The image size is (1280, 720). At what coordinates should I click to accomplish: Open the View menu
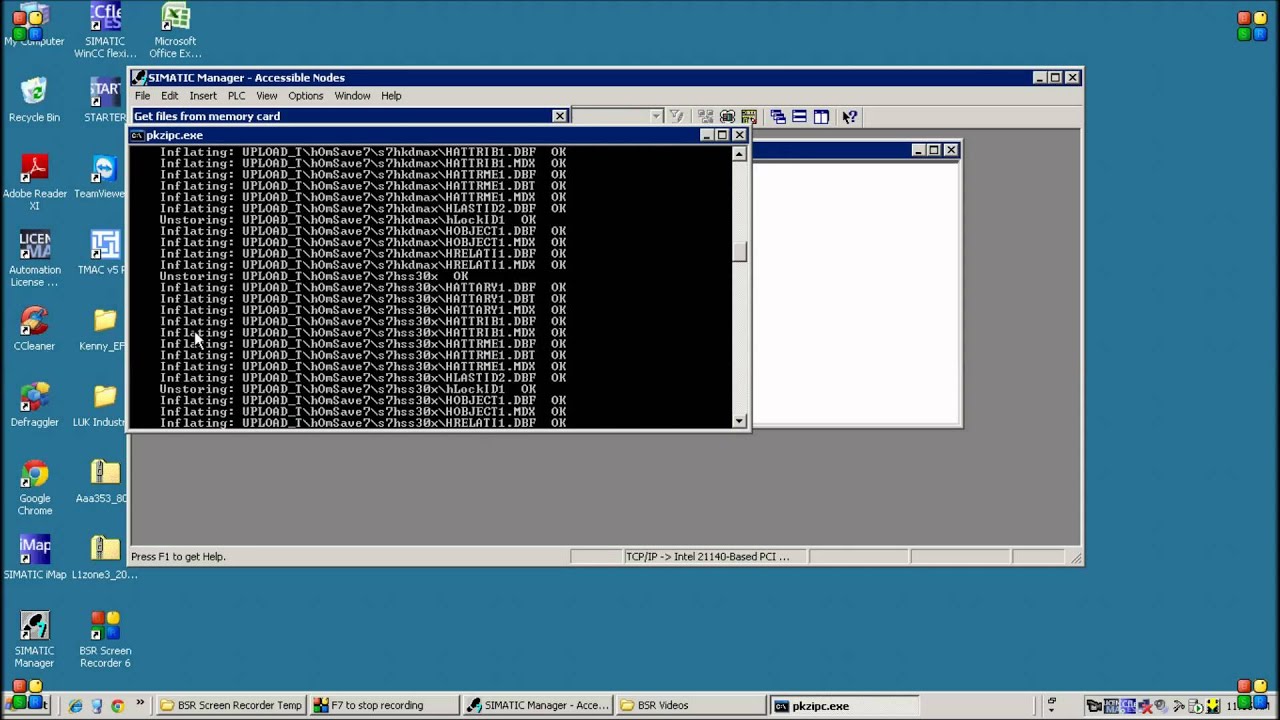[266, 96]
